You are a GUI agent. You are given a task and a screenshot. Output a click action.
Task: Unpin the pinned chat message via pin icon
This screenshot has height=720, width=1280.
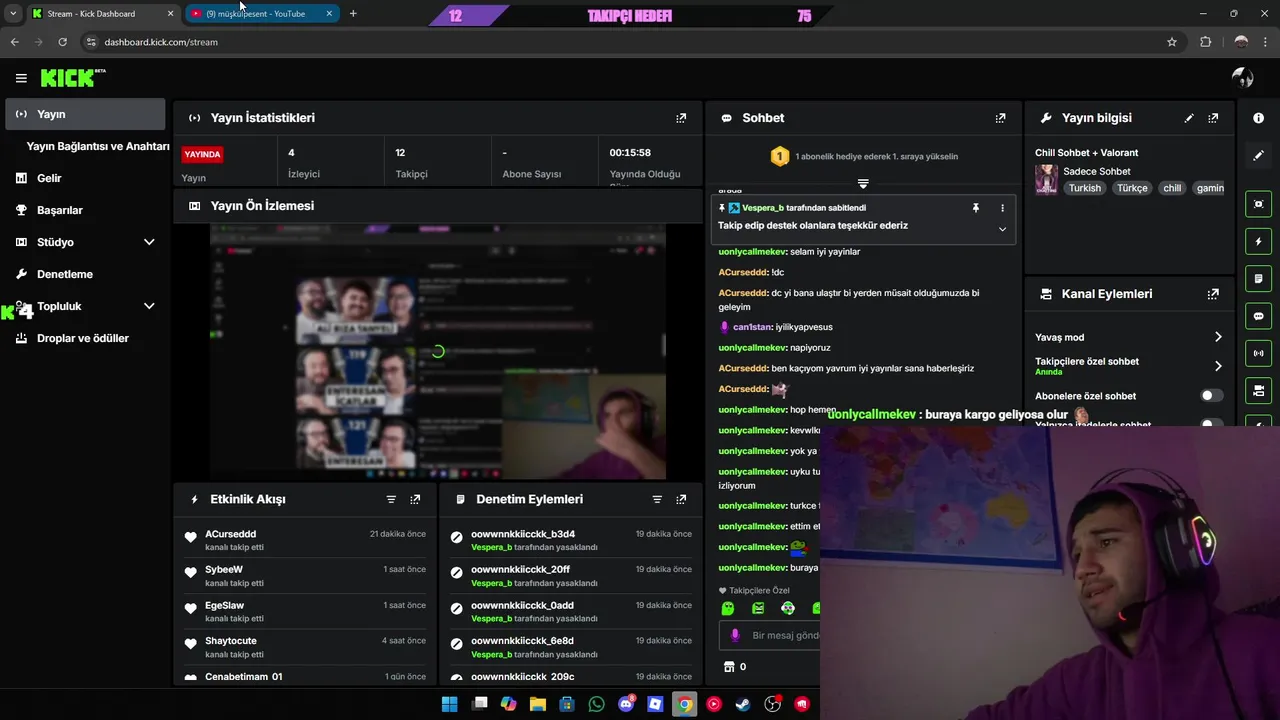pyautogui.click(x=976, y=208)
